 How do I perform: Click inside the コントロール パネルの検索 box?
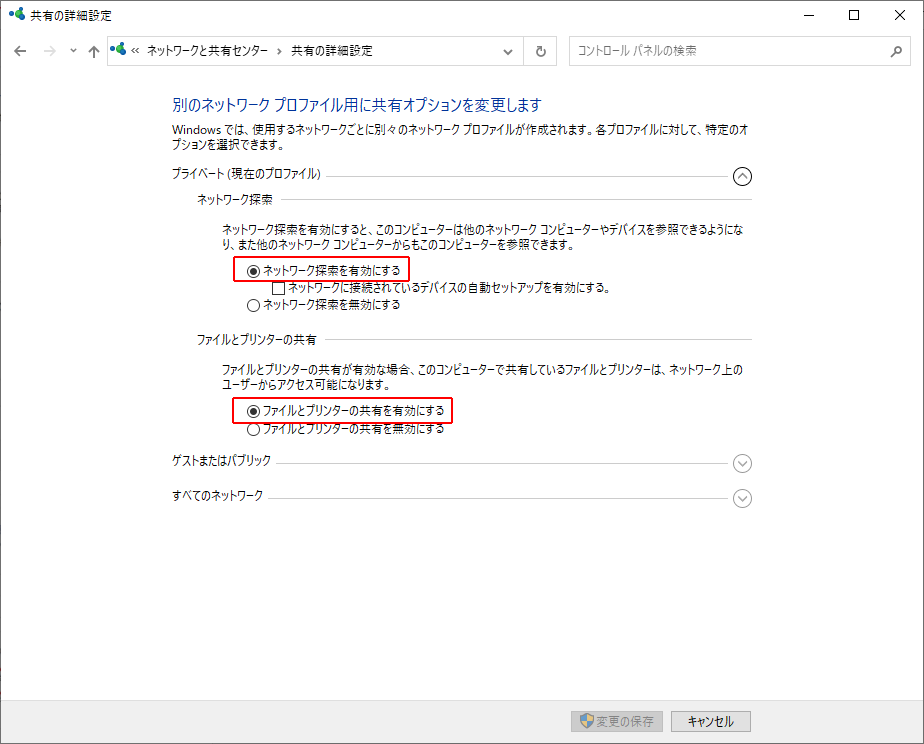pos(725,51)
